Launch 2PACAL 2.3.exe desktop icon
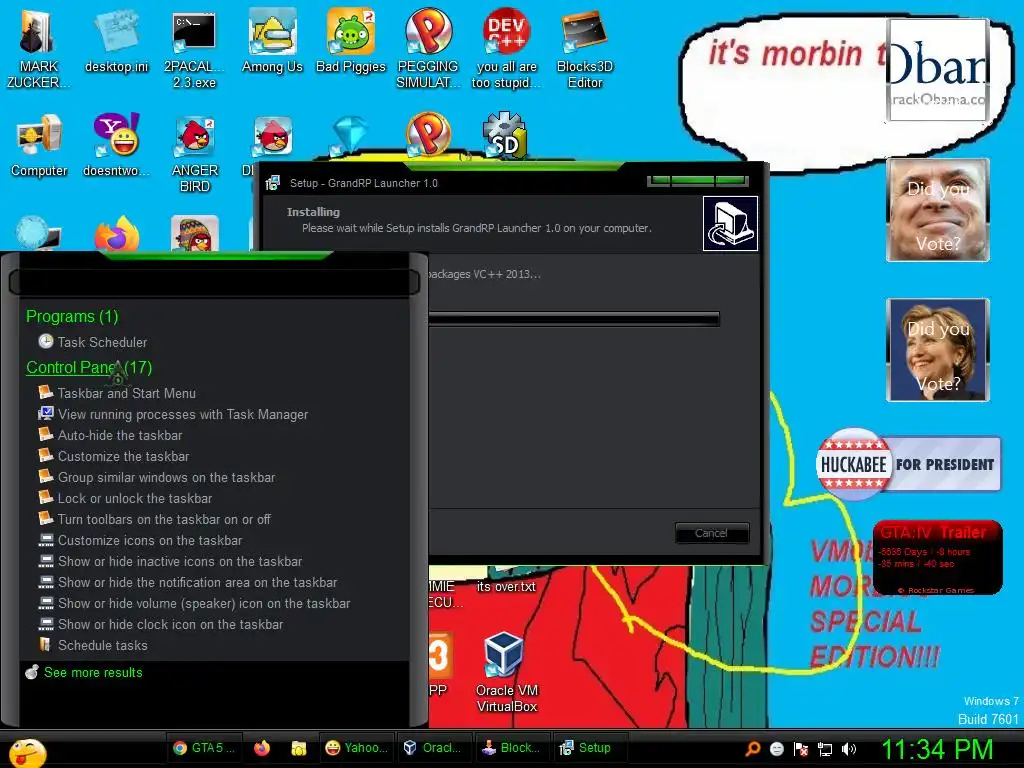 pyautogui.click(x=194, y=49)
